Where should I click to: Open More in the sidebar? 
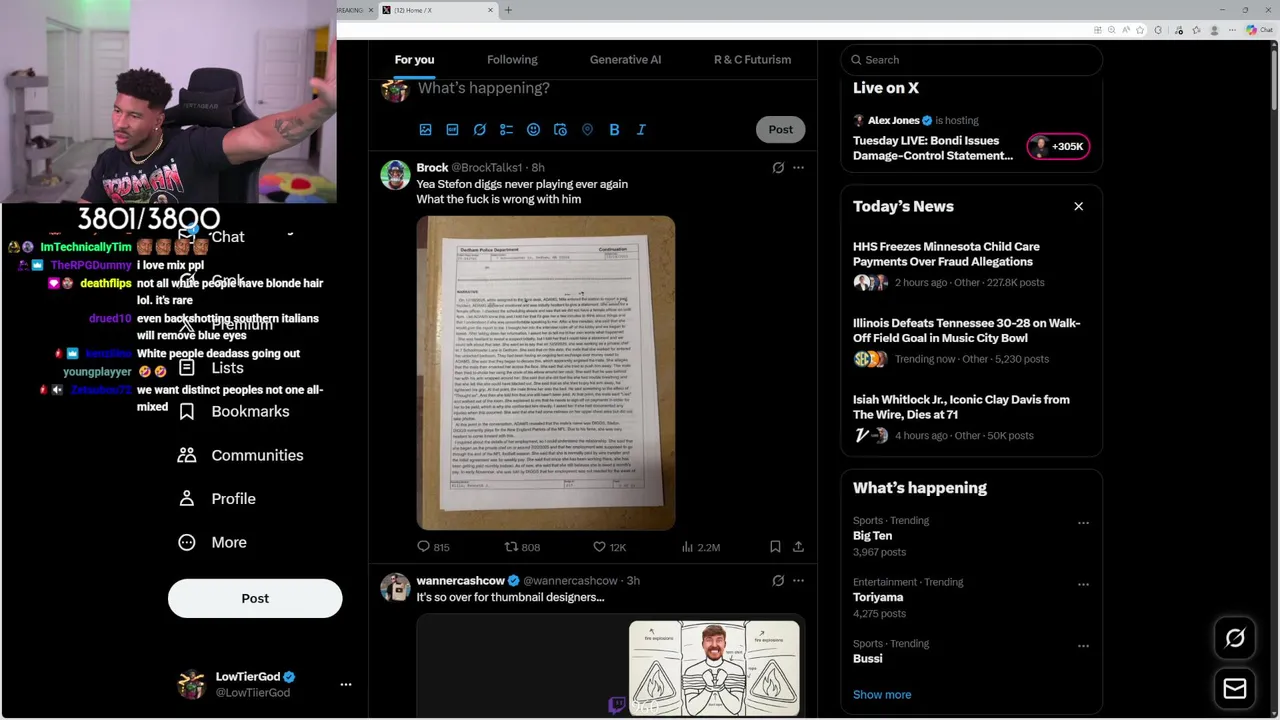[212, 542]
